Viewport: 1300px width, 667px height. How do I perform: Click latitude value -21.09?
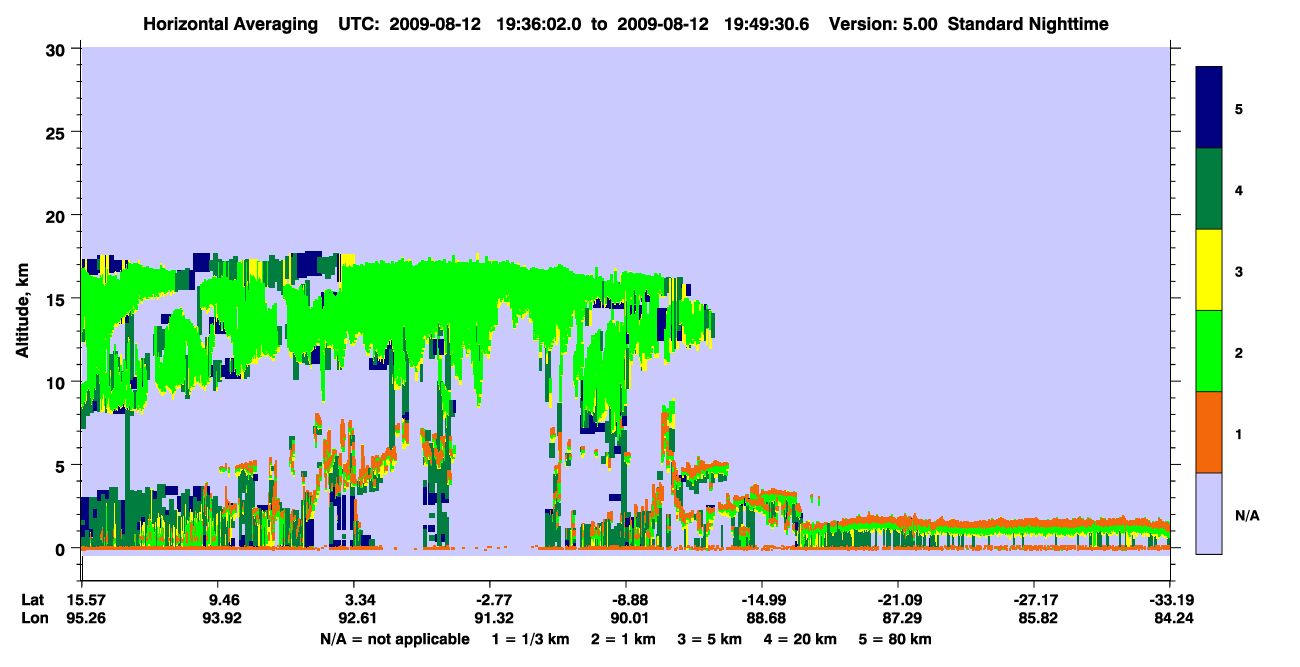pyautogui.click(x=897, y=600)
